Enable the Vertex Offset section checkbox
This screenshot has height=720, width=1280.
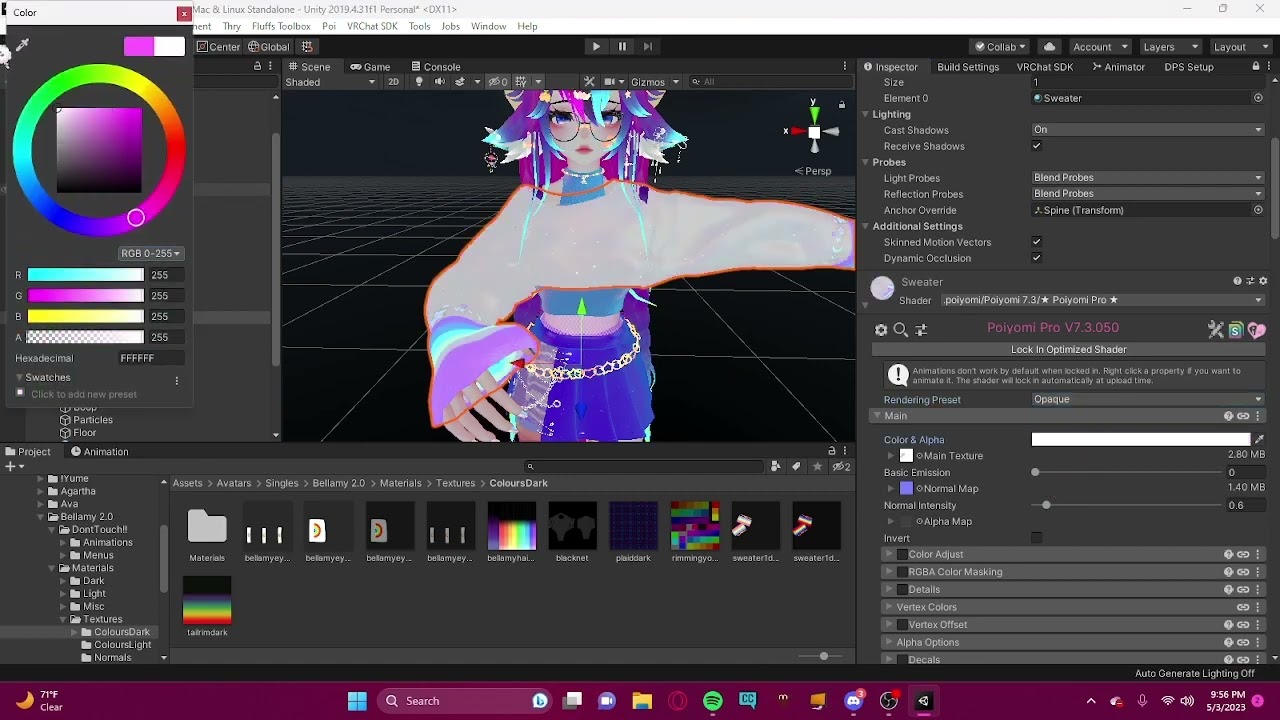tap(902, 625)
